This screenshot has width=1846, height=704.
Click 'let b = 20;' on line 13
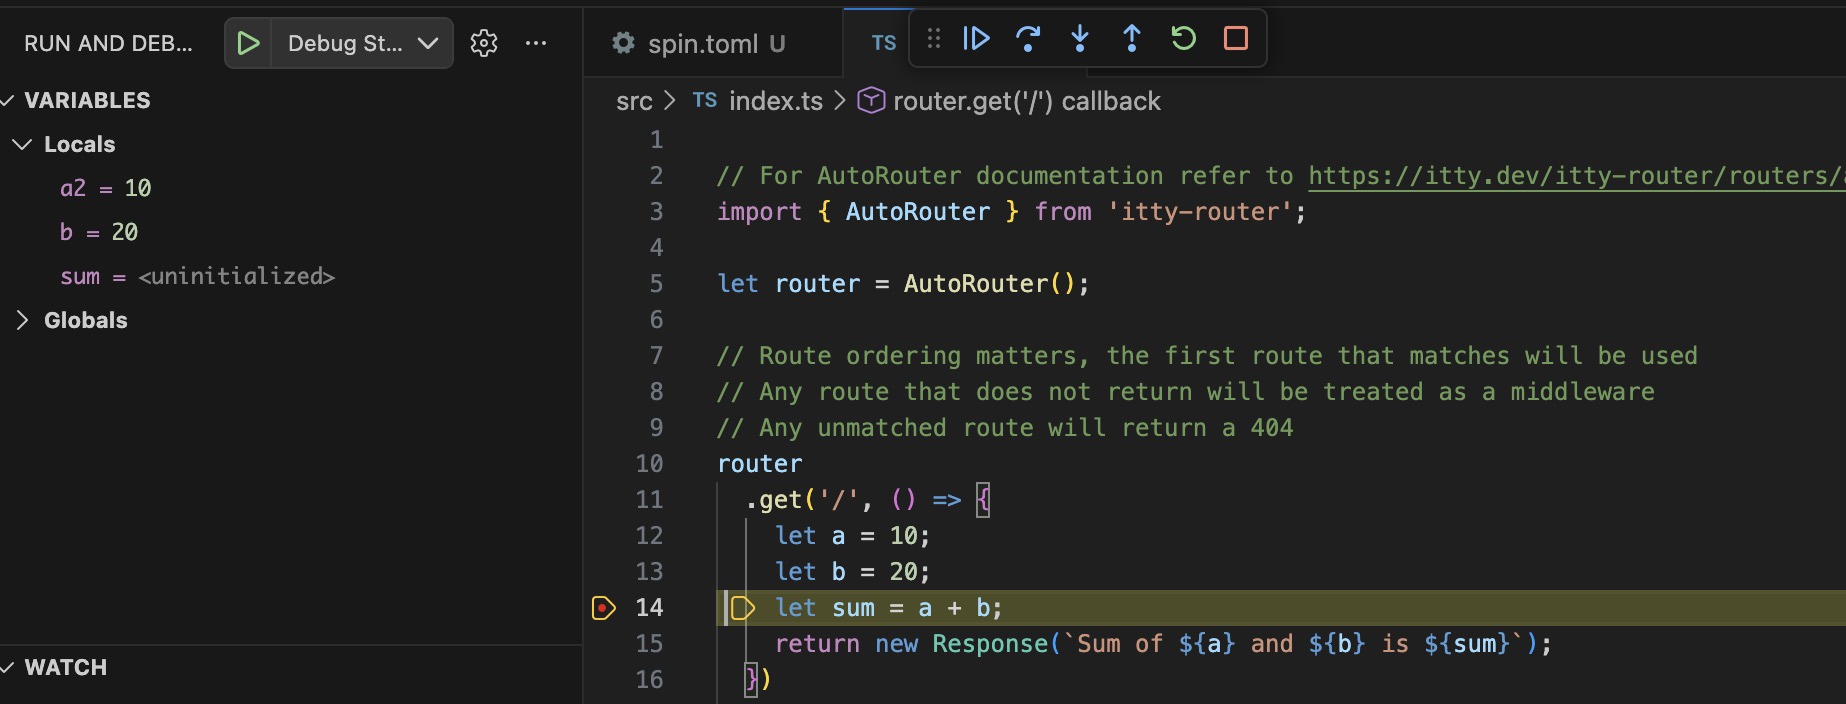click(x=853, y=572)
